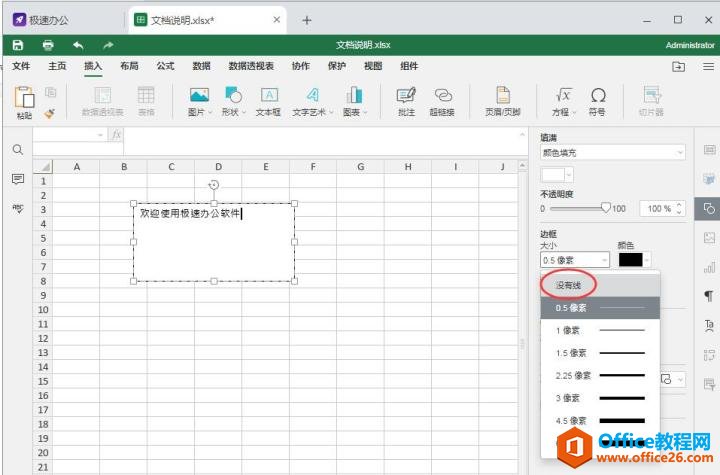Insert an equation (方程)
The image size is (720, 475).
point(563,102)
